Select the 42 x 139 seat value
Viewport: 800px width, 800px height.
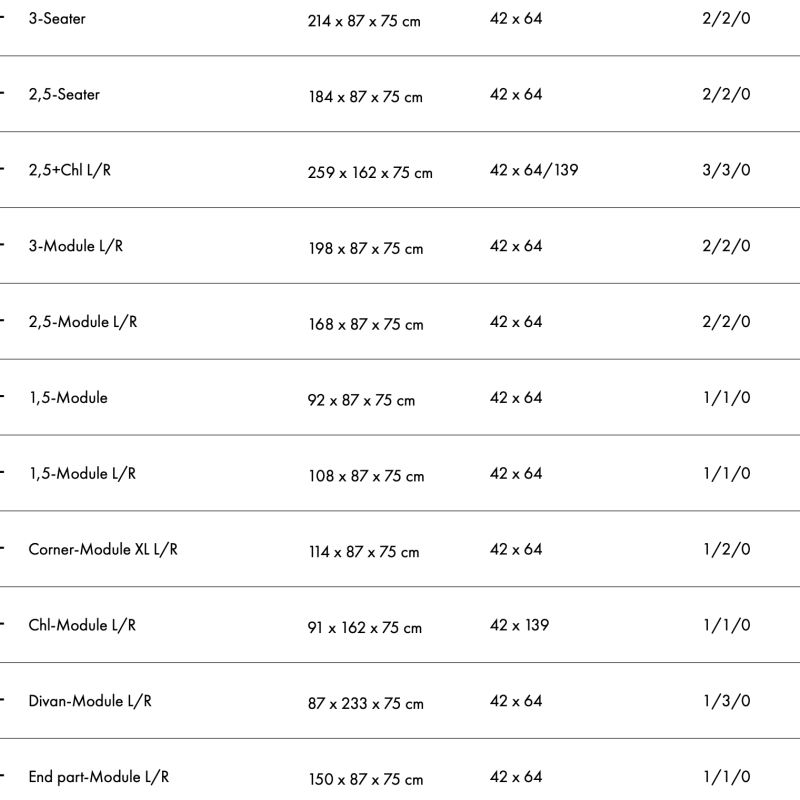pos(519,625)
